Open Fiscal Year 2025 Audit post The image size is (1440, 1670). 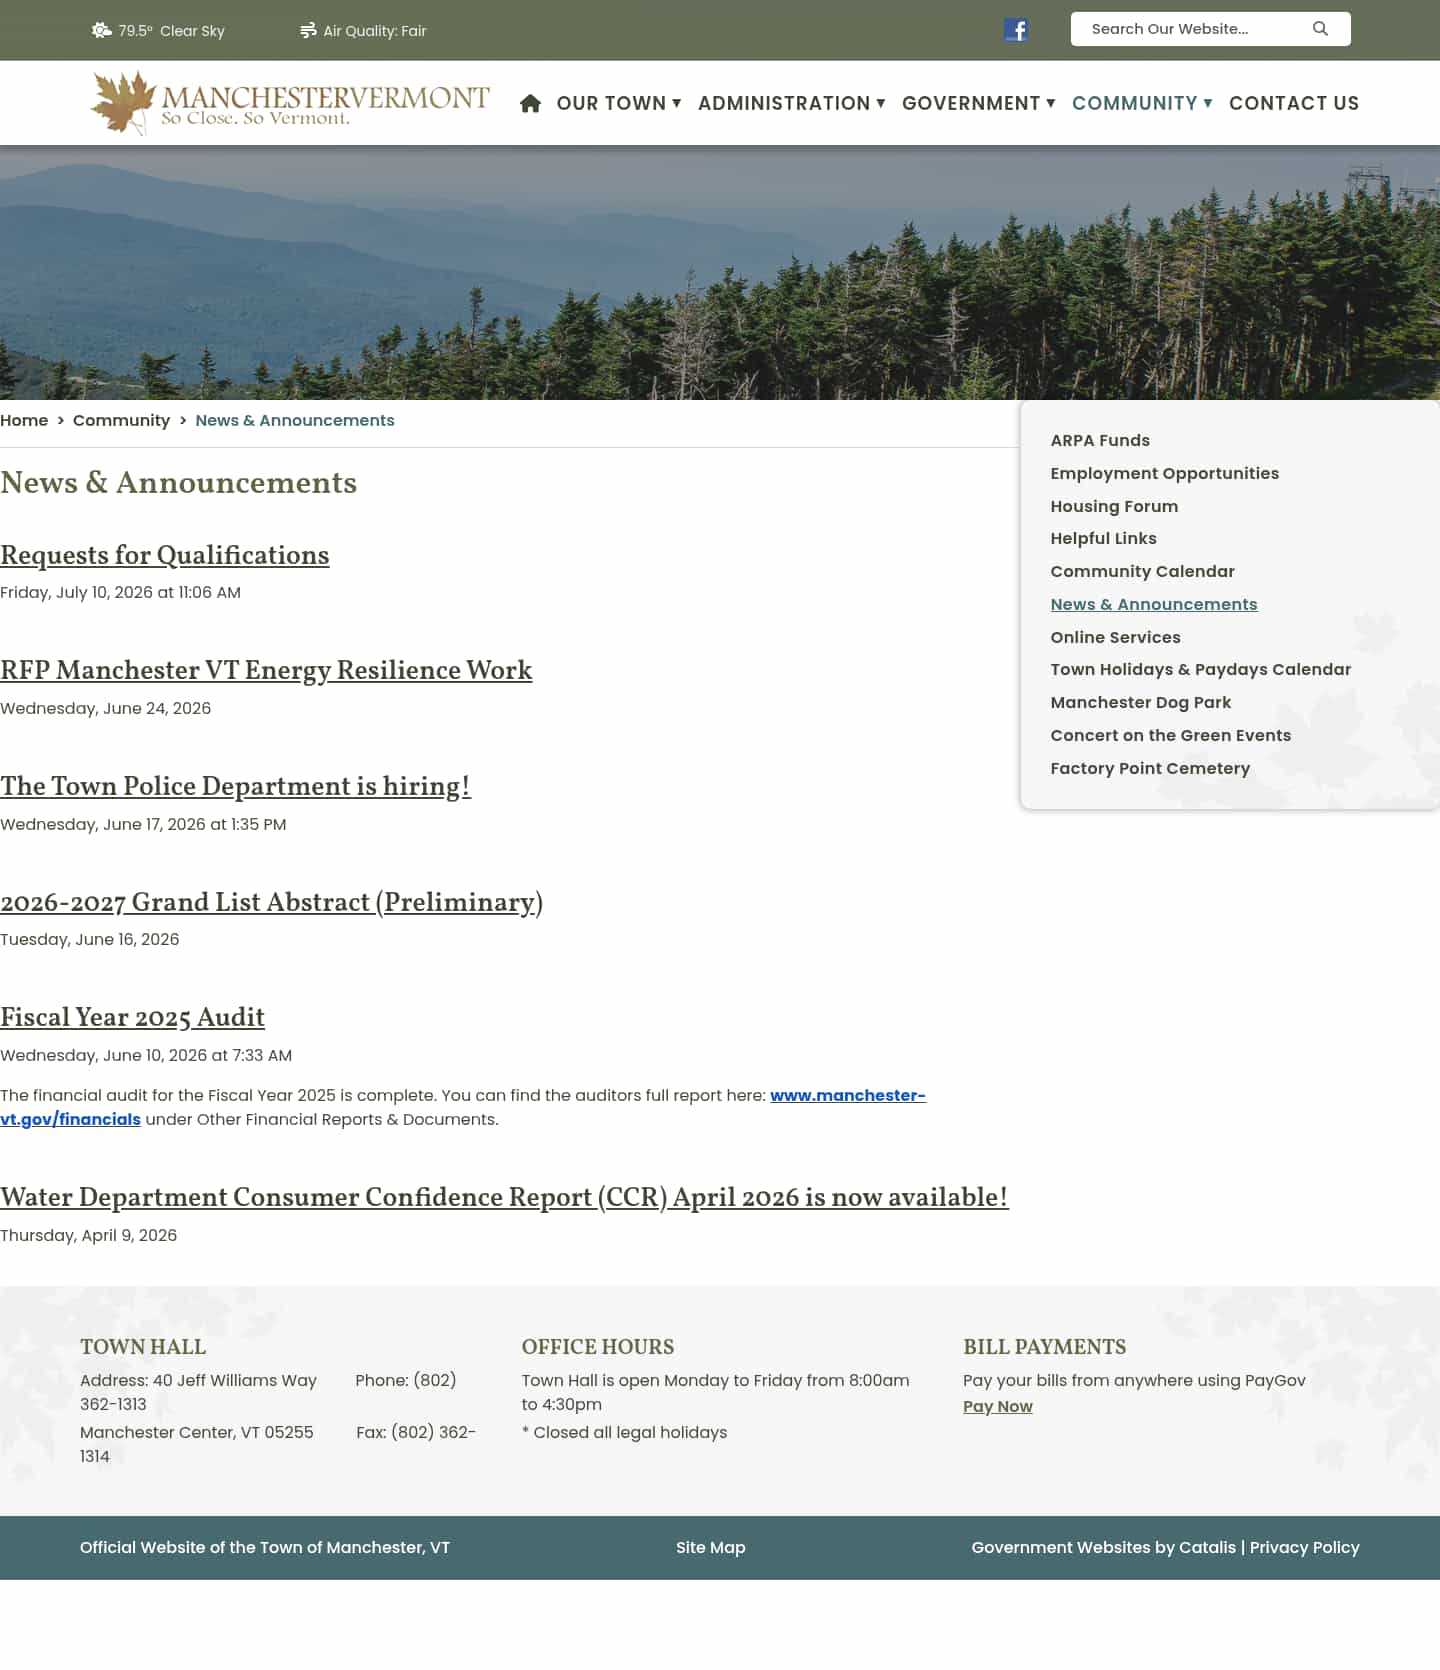coord(132,1017)
